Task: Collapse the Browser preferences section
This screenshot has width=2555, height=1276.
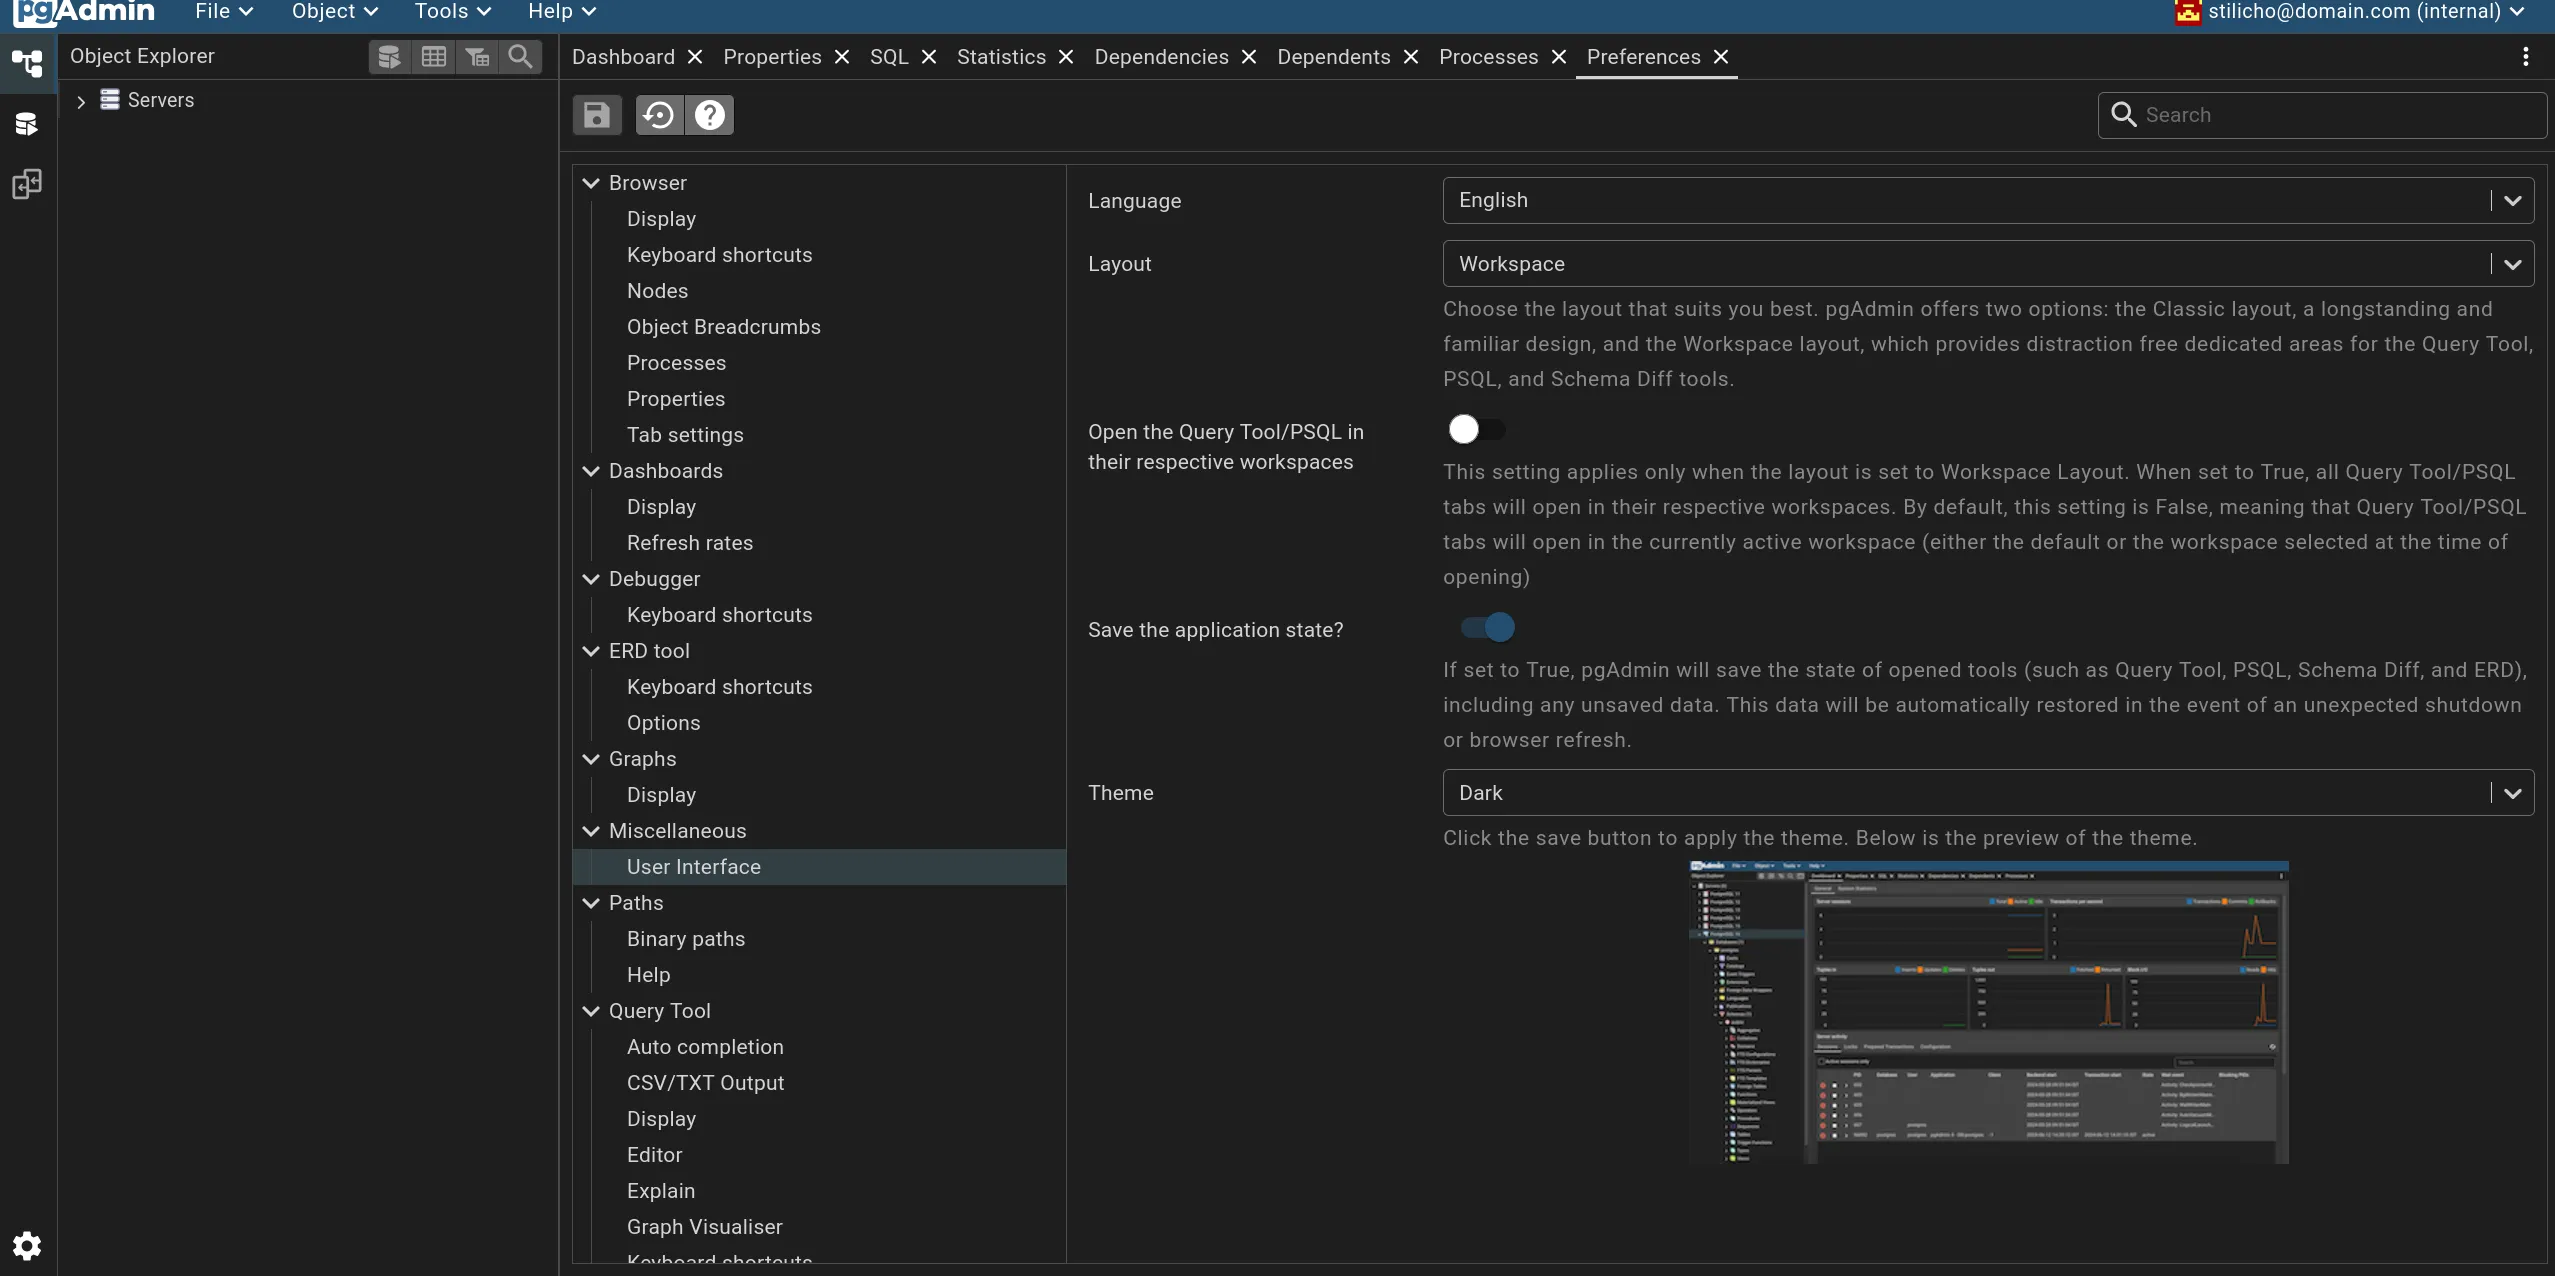Action: coord(591,183)
